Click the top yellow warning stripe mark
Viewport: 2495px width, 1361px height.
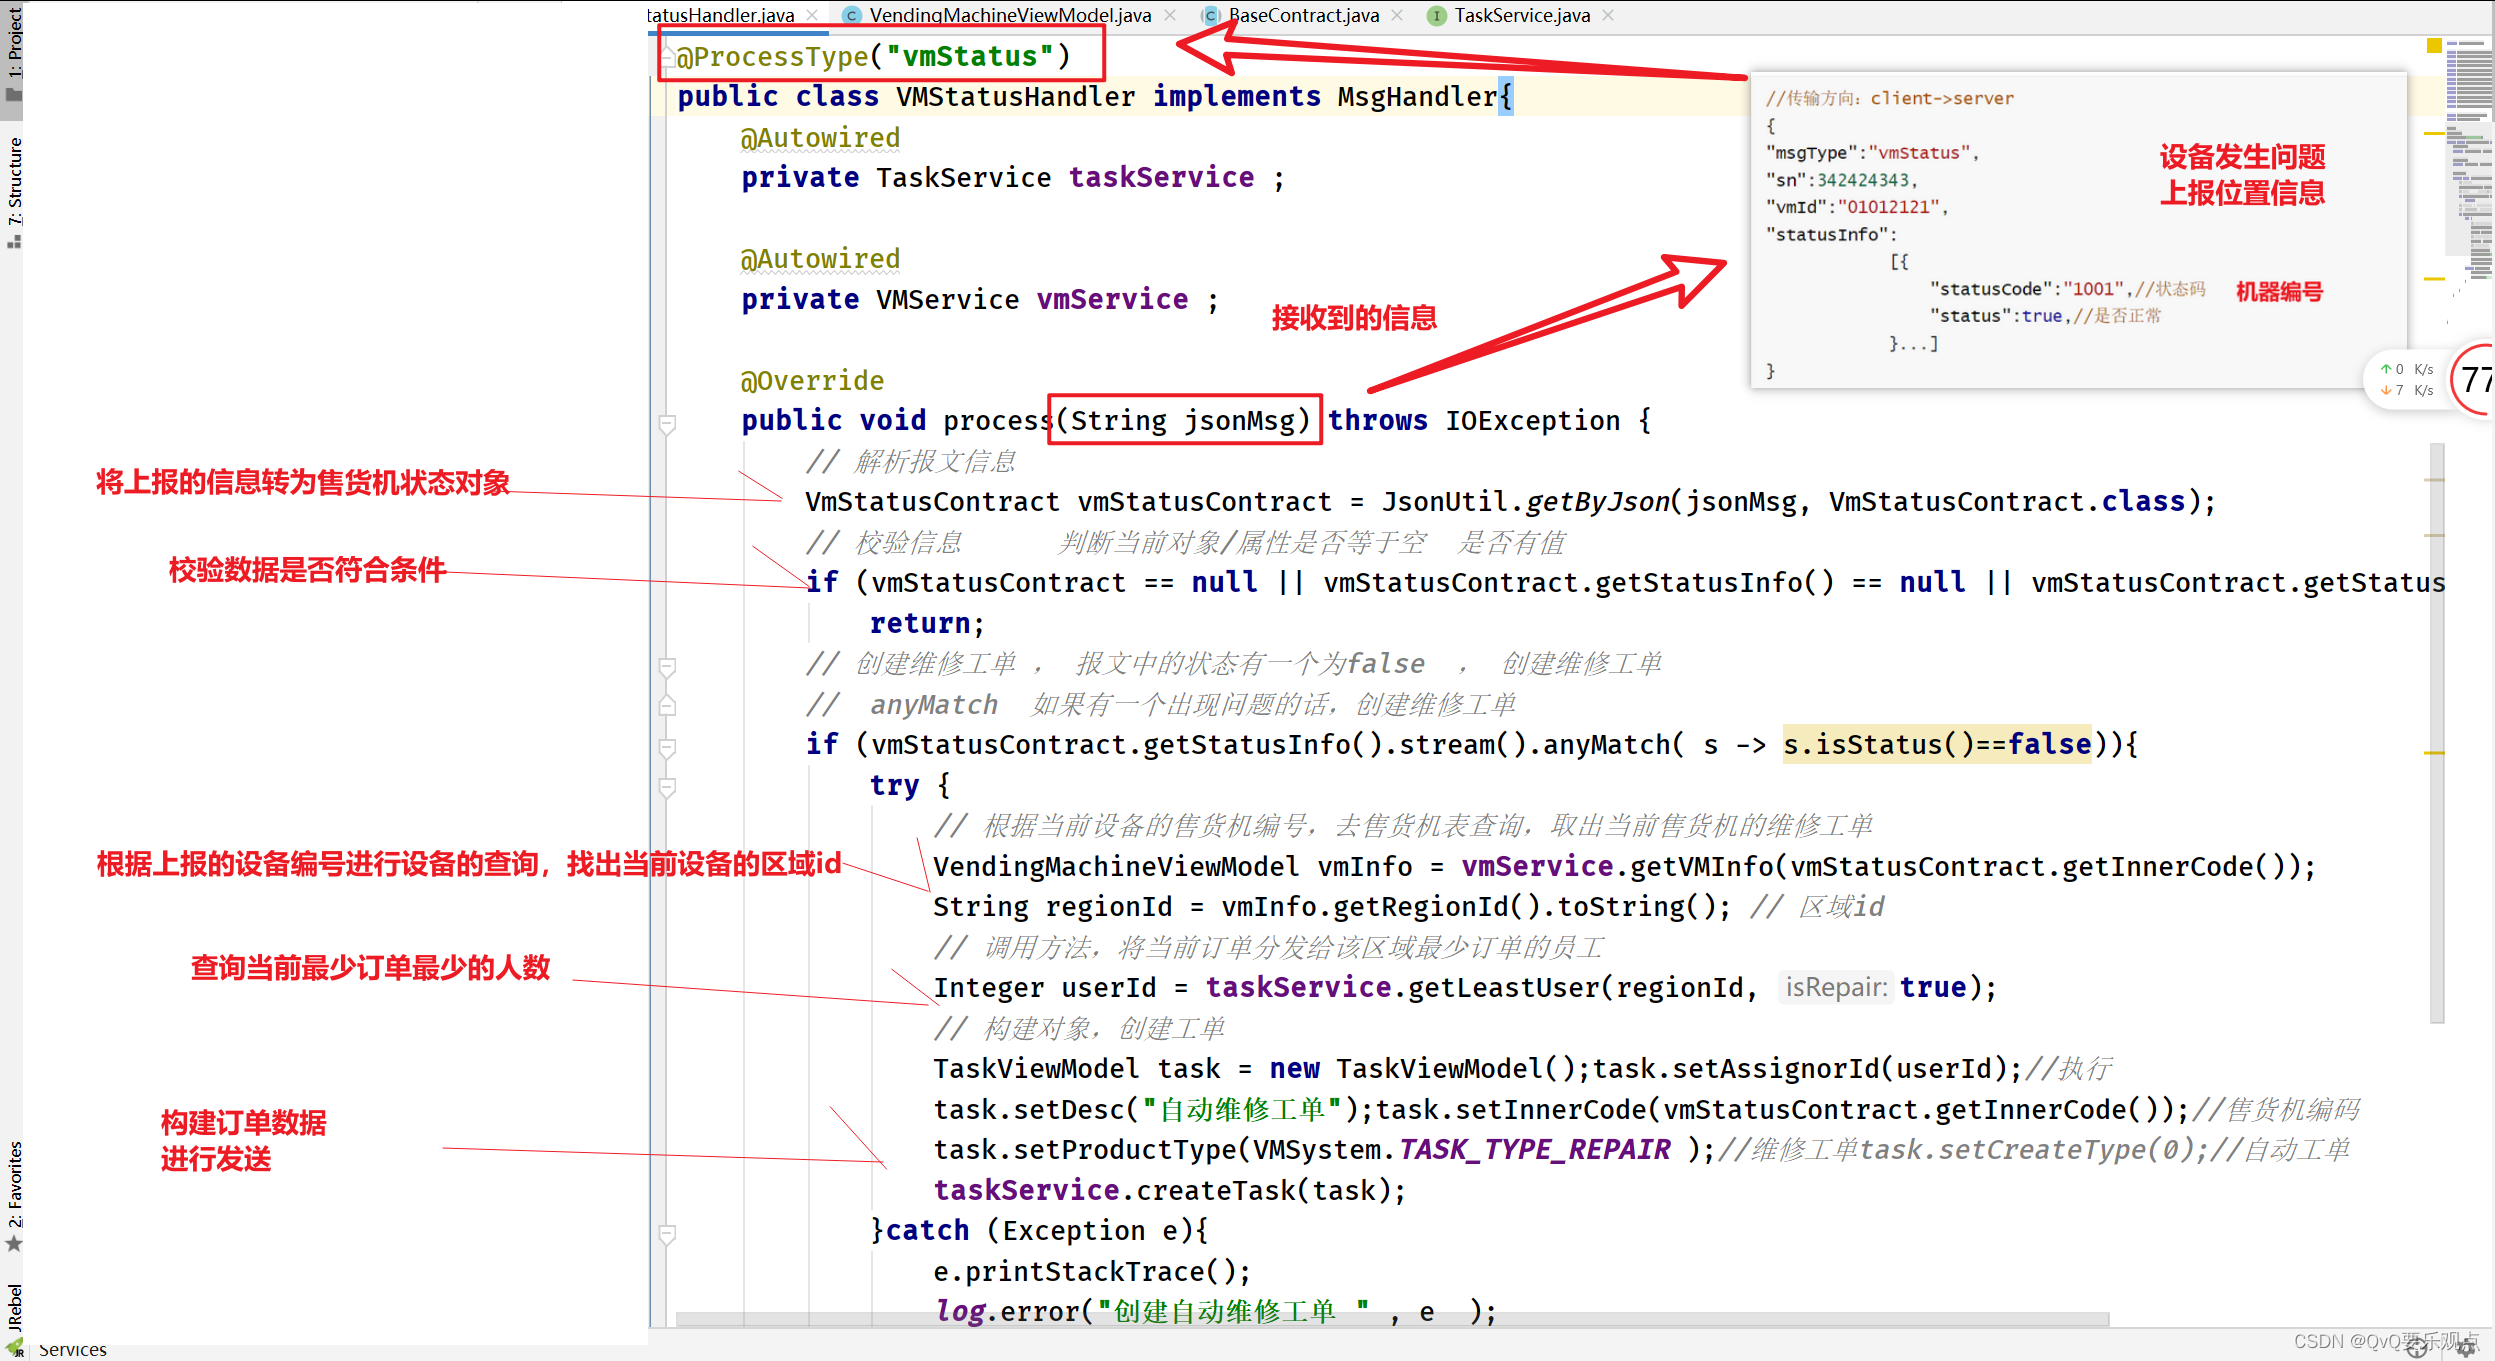[2434, 133]
